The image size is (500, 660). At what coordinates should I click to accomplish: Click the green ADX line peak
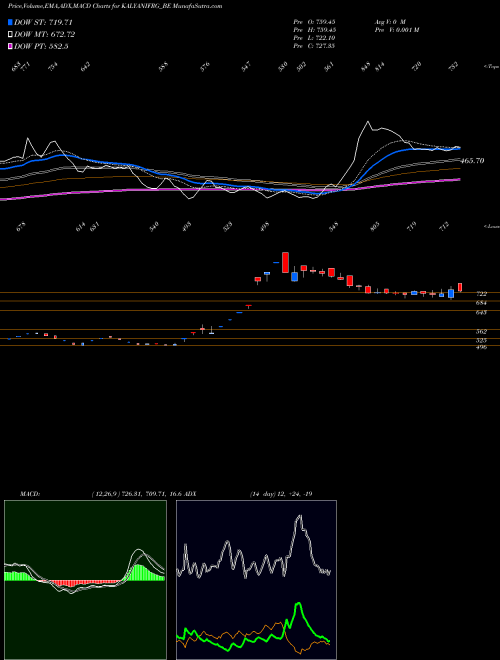tap(298, 604)
